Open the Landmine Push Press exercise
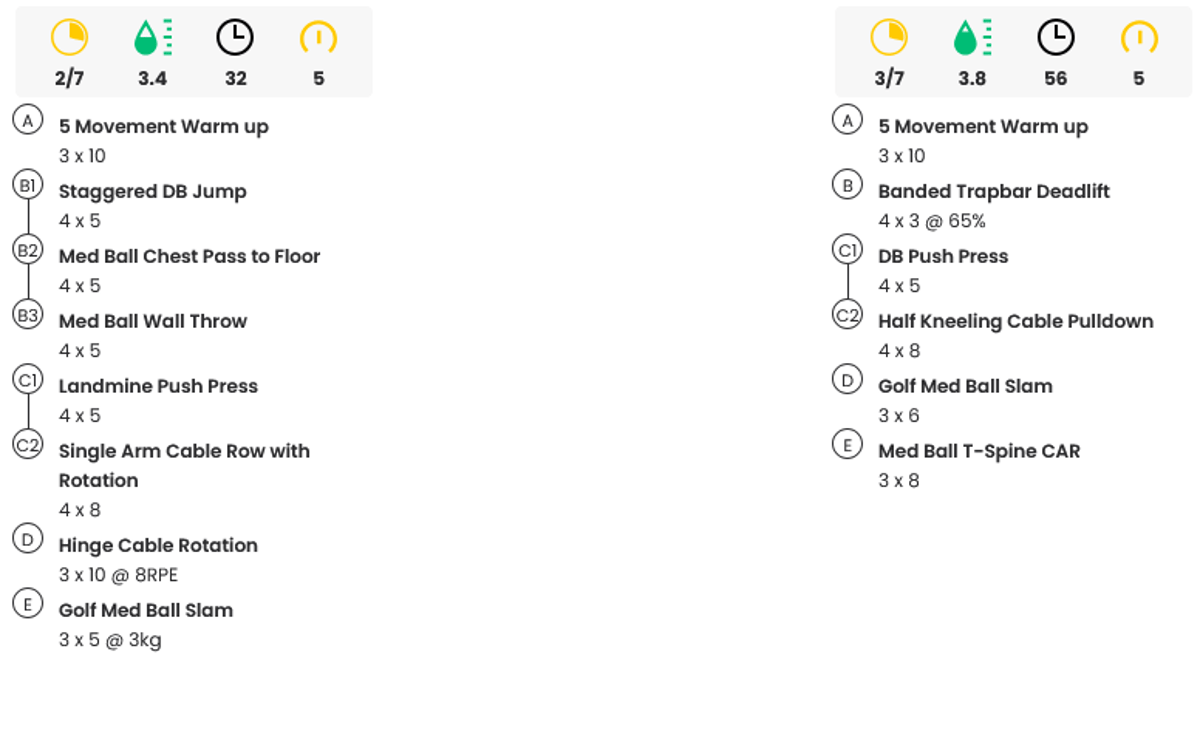 158,387
